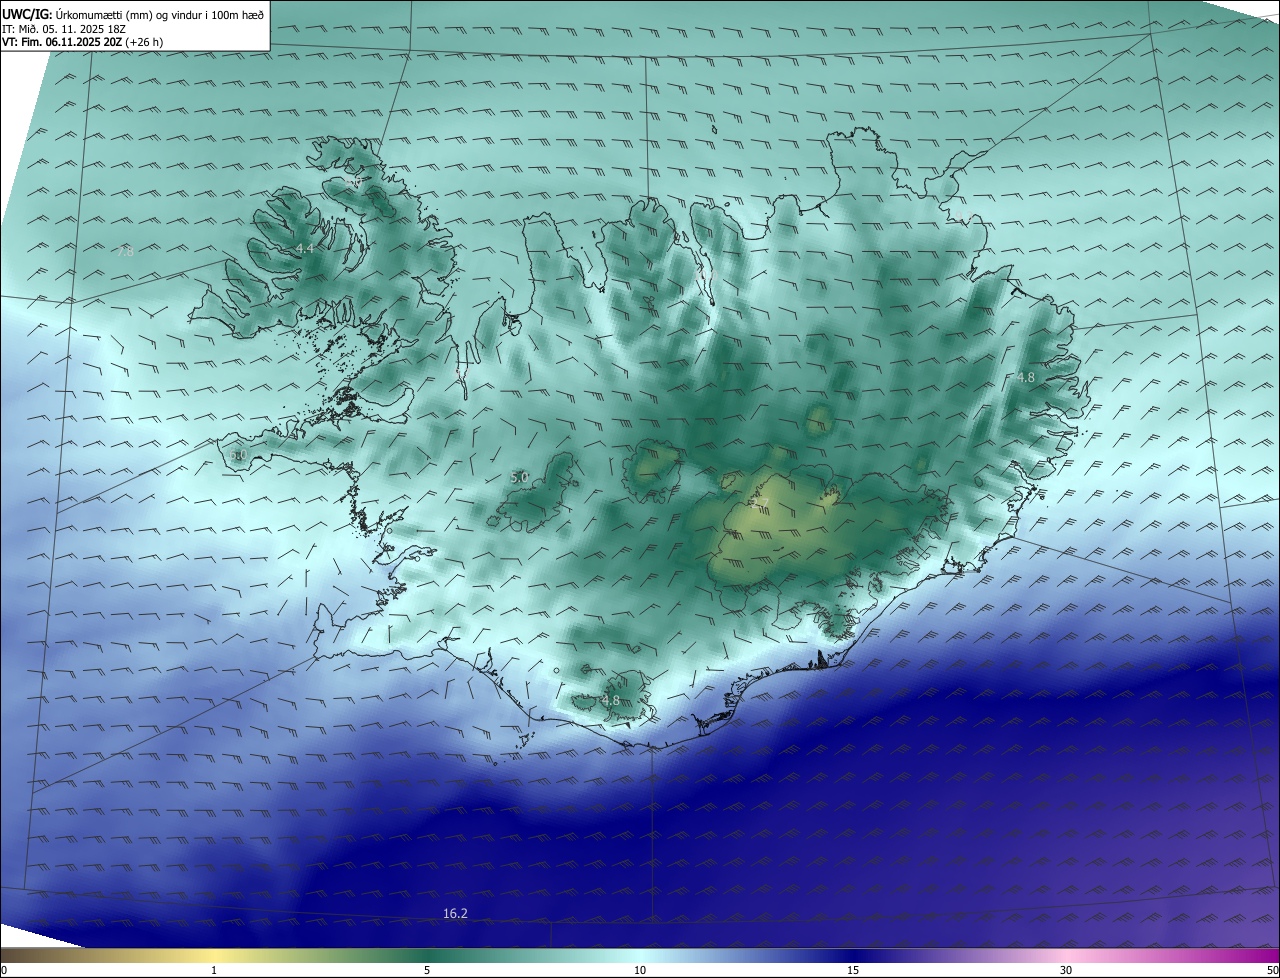This screenshot has width=1280, height=978.
Task: Click the "10" tick on the color scale
Action: pos(640,970)
